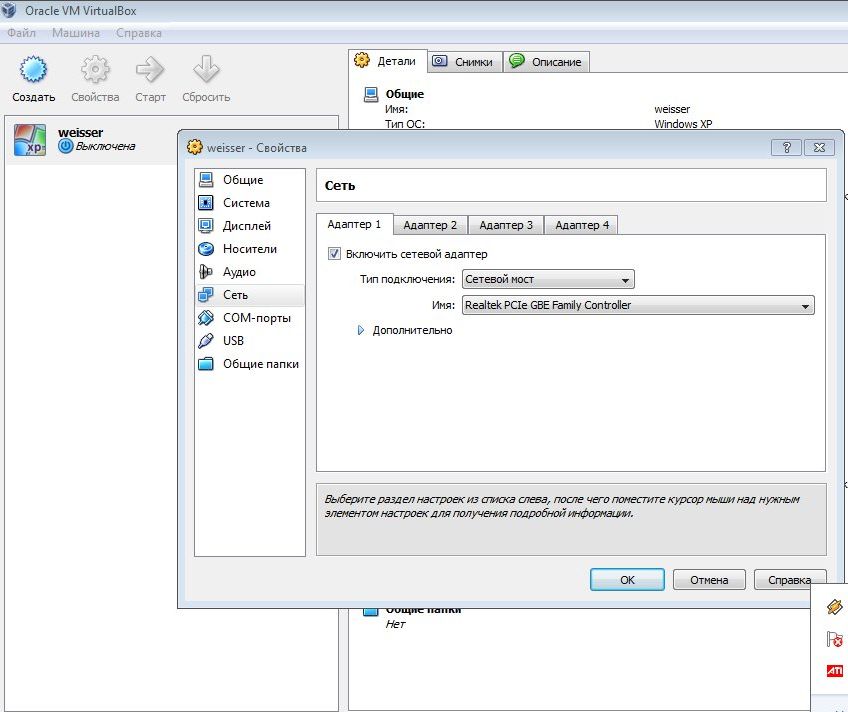This screenshot has height=712, width=848.
Task: Click the Тип ОС: label in details pane
Action: (405, 124)
